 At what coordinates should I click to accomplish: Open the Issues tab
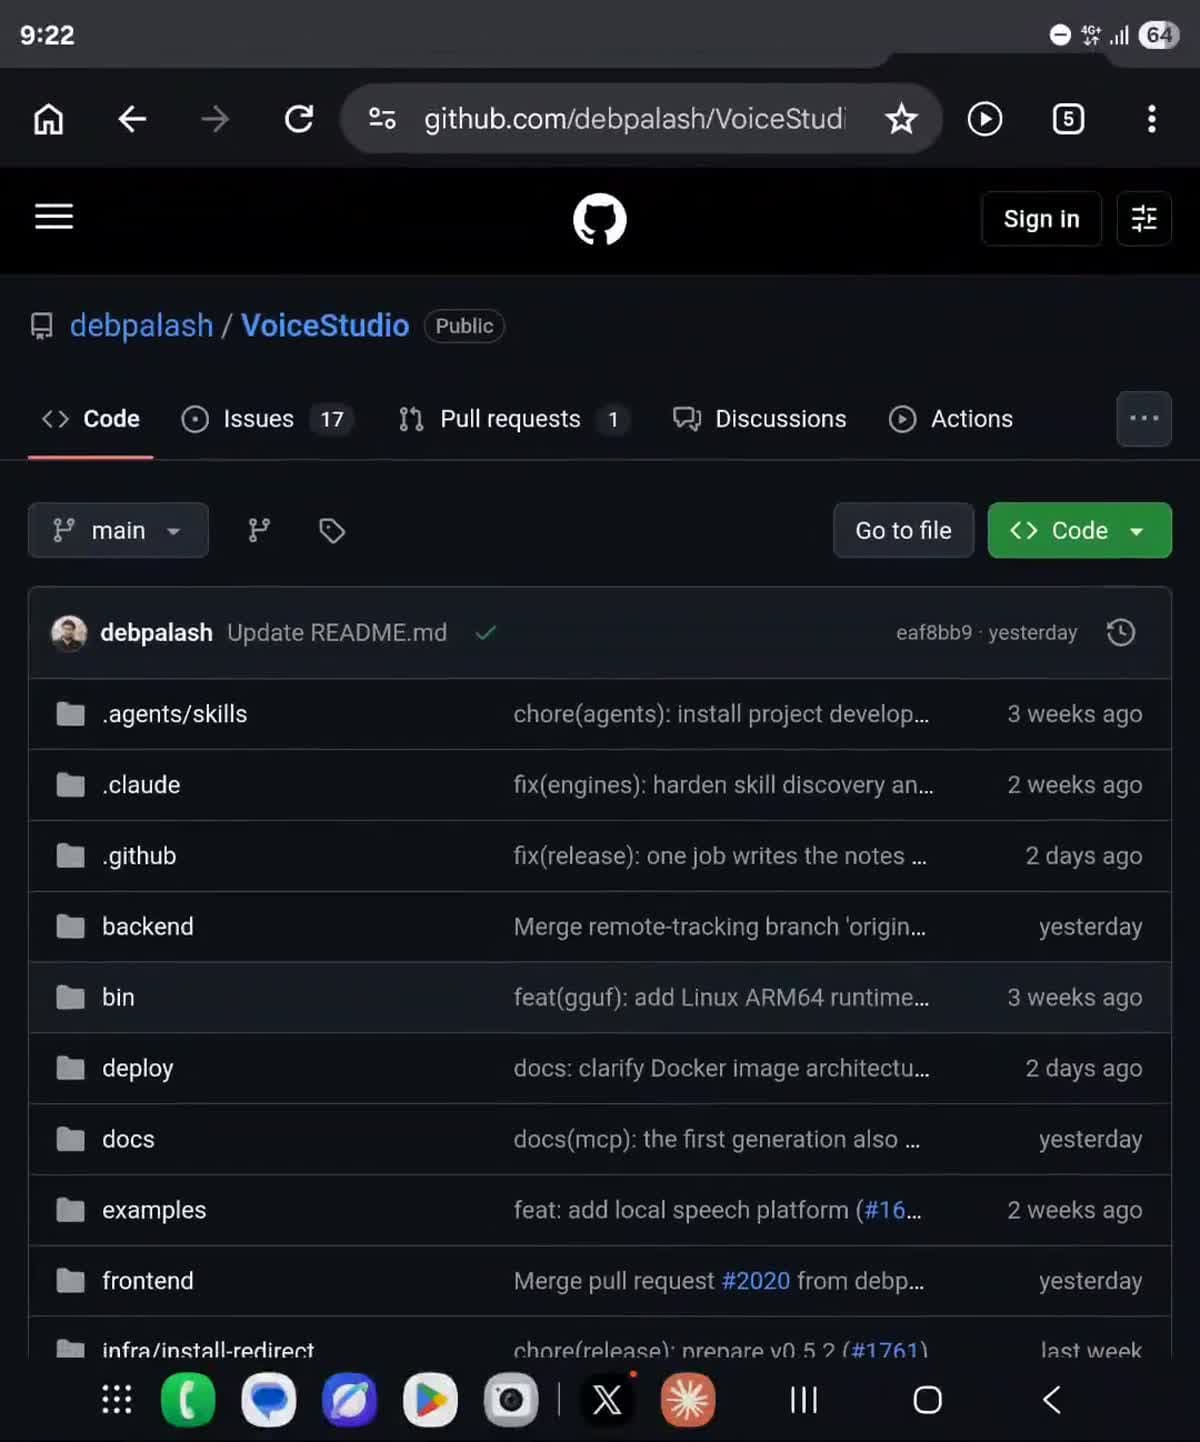(x=267, y=419)
